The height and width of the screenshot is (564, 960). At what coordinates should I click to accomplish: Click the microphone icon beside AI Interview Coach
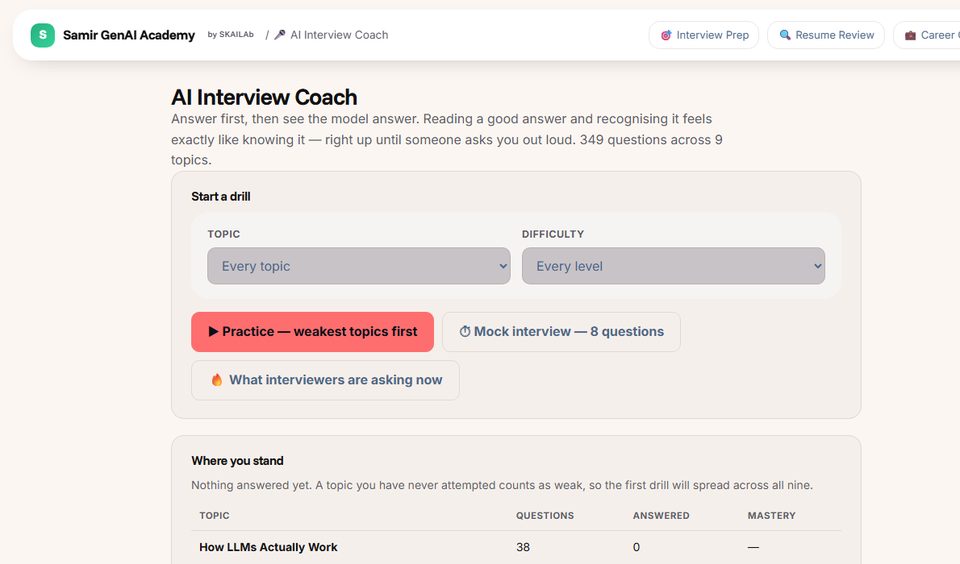(280, 35)
